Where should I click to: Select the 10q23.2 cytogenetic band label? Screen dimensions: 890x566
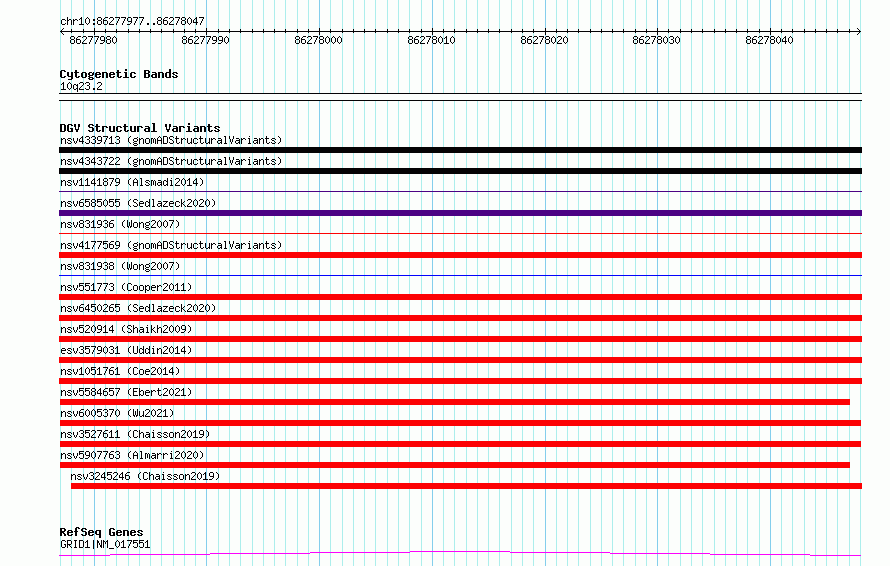[81, 86]
